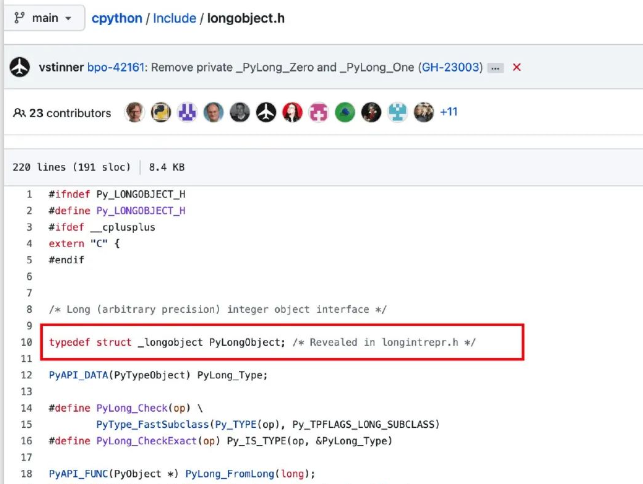Viewport: 643px width, 484px height.
Task: Show the 23 contributors list
Action: (x=62, y=113)
